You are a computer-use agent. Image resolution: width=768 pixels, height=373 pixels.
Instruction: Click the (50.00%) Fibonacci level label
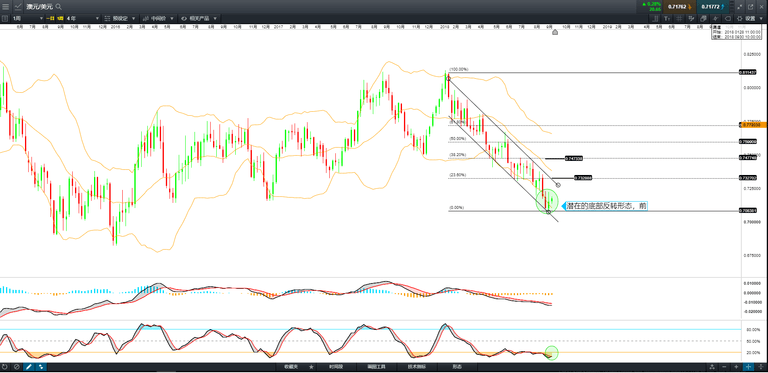[x=457, y=139]
